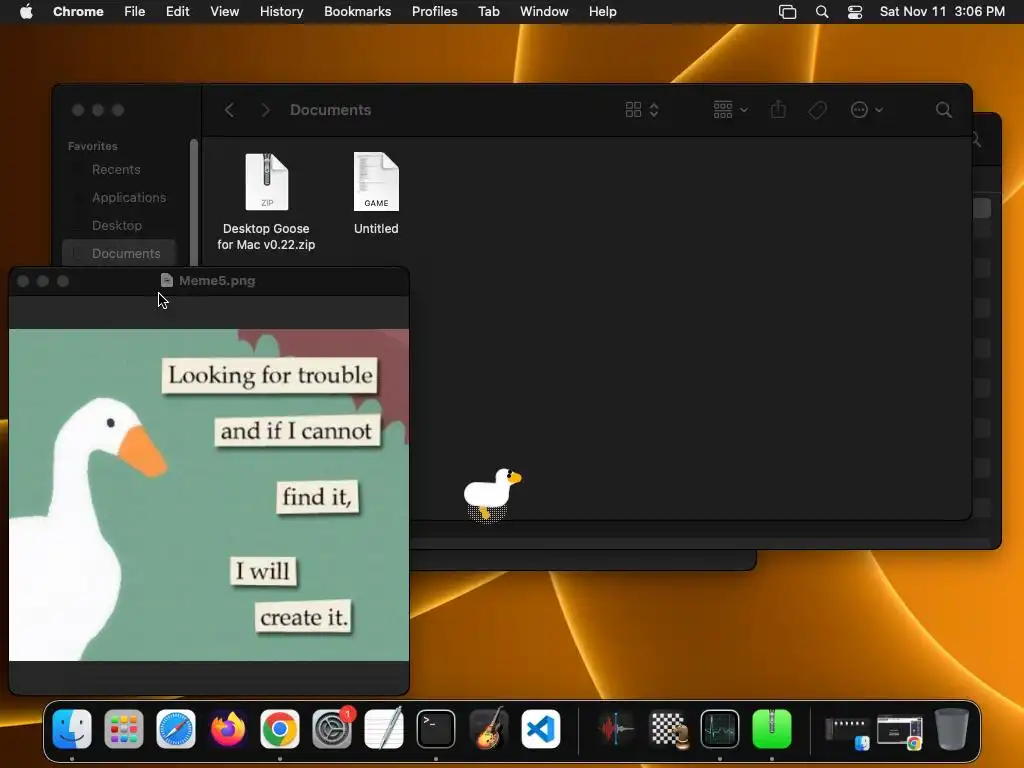Click the Finder sidebar scrollbar
Image resolution: width=1024 pixels, height=768 pixels.
point(193,202)
